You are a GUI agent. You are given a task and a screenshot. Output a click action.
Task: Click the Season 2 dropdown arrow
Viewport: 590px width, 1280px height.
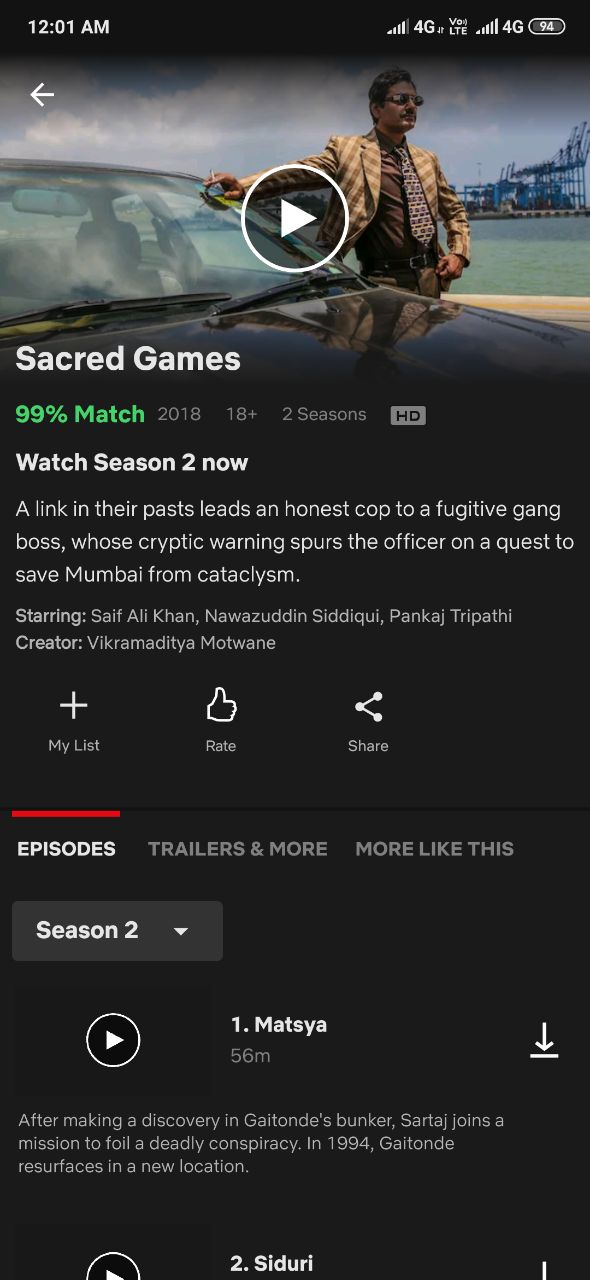click(181, 931)
